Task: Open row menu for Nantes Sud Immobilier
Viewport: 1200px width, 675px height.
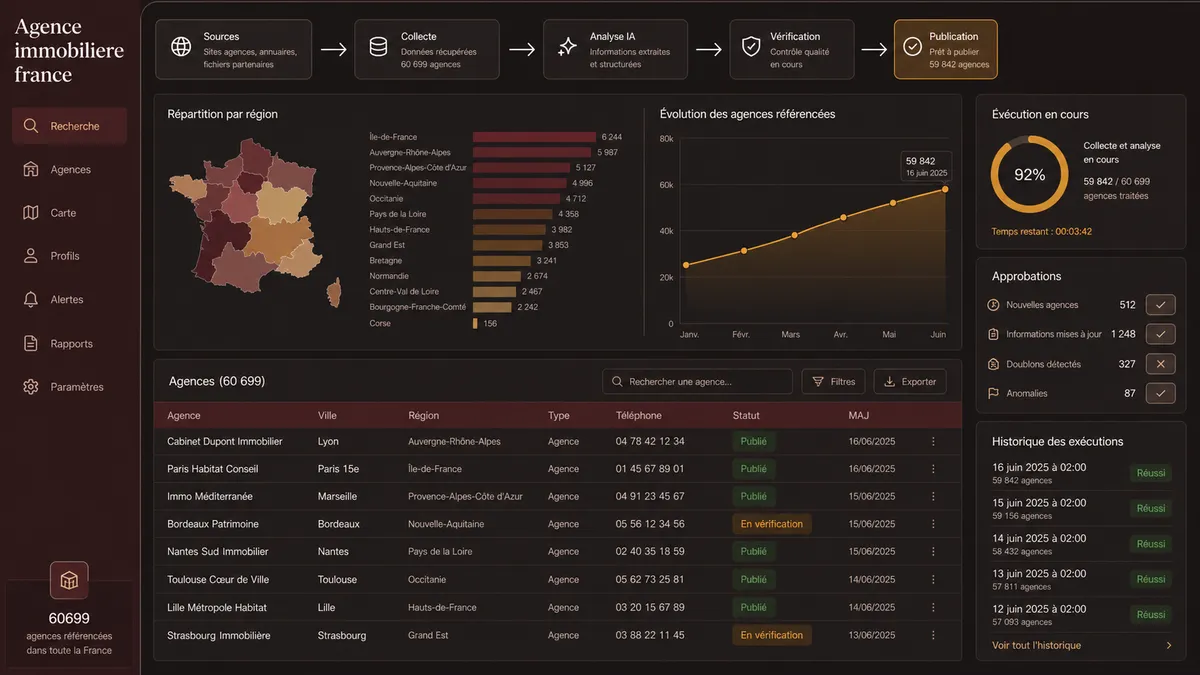Action: (933, 551)
